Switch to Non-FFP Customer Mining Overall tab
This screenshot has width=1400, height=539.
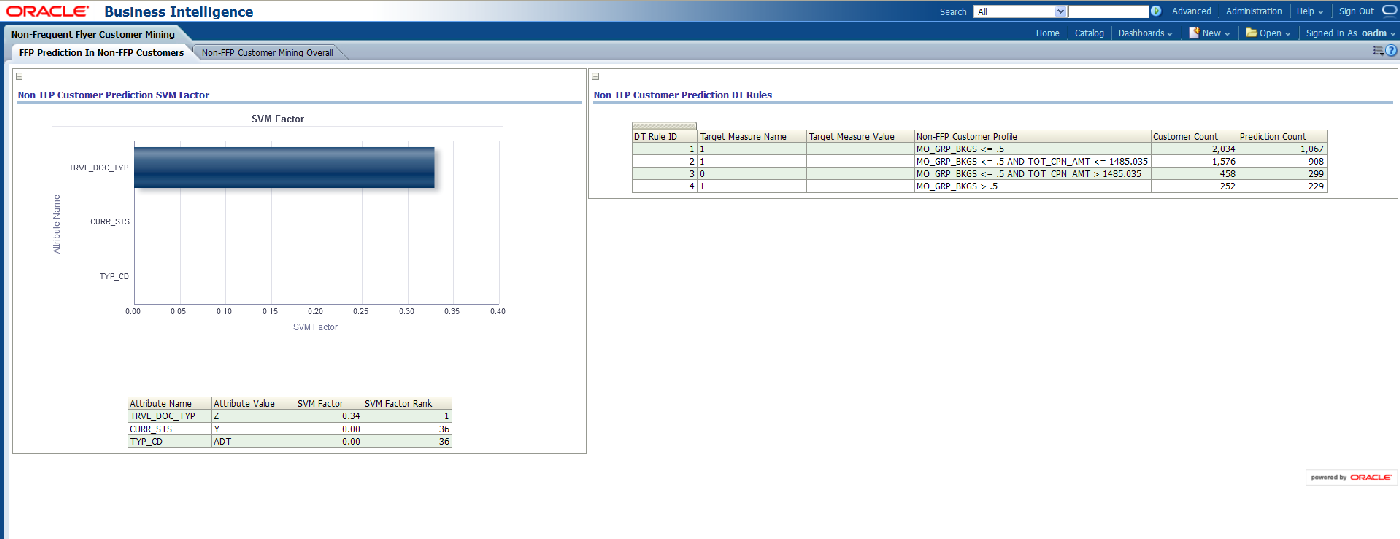267,52
